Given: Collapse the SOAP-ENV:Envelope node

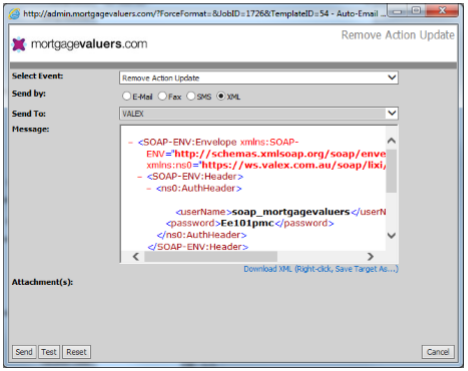Looking at the screenshot, I should pyautogui.click(x=130, y=143).
